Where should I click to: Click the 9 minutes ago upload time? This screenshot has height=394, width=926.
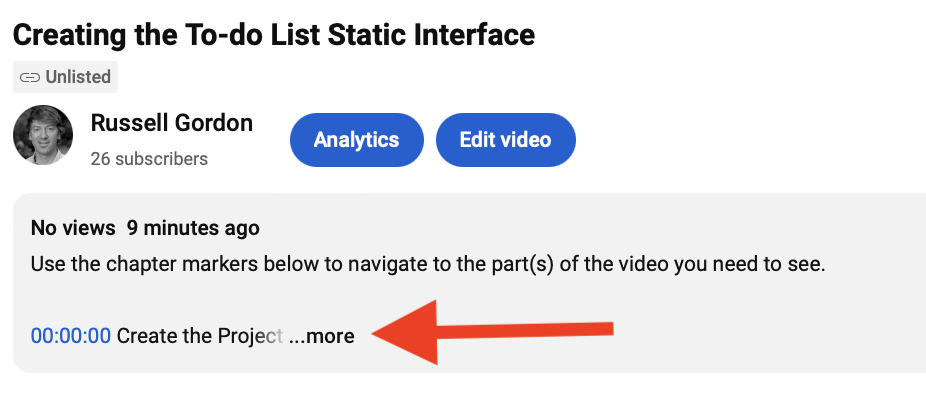[193, 228]
